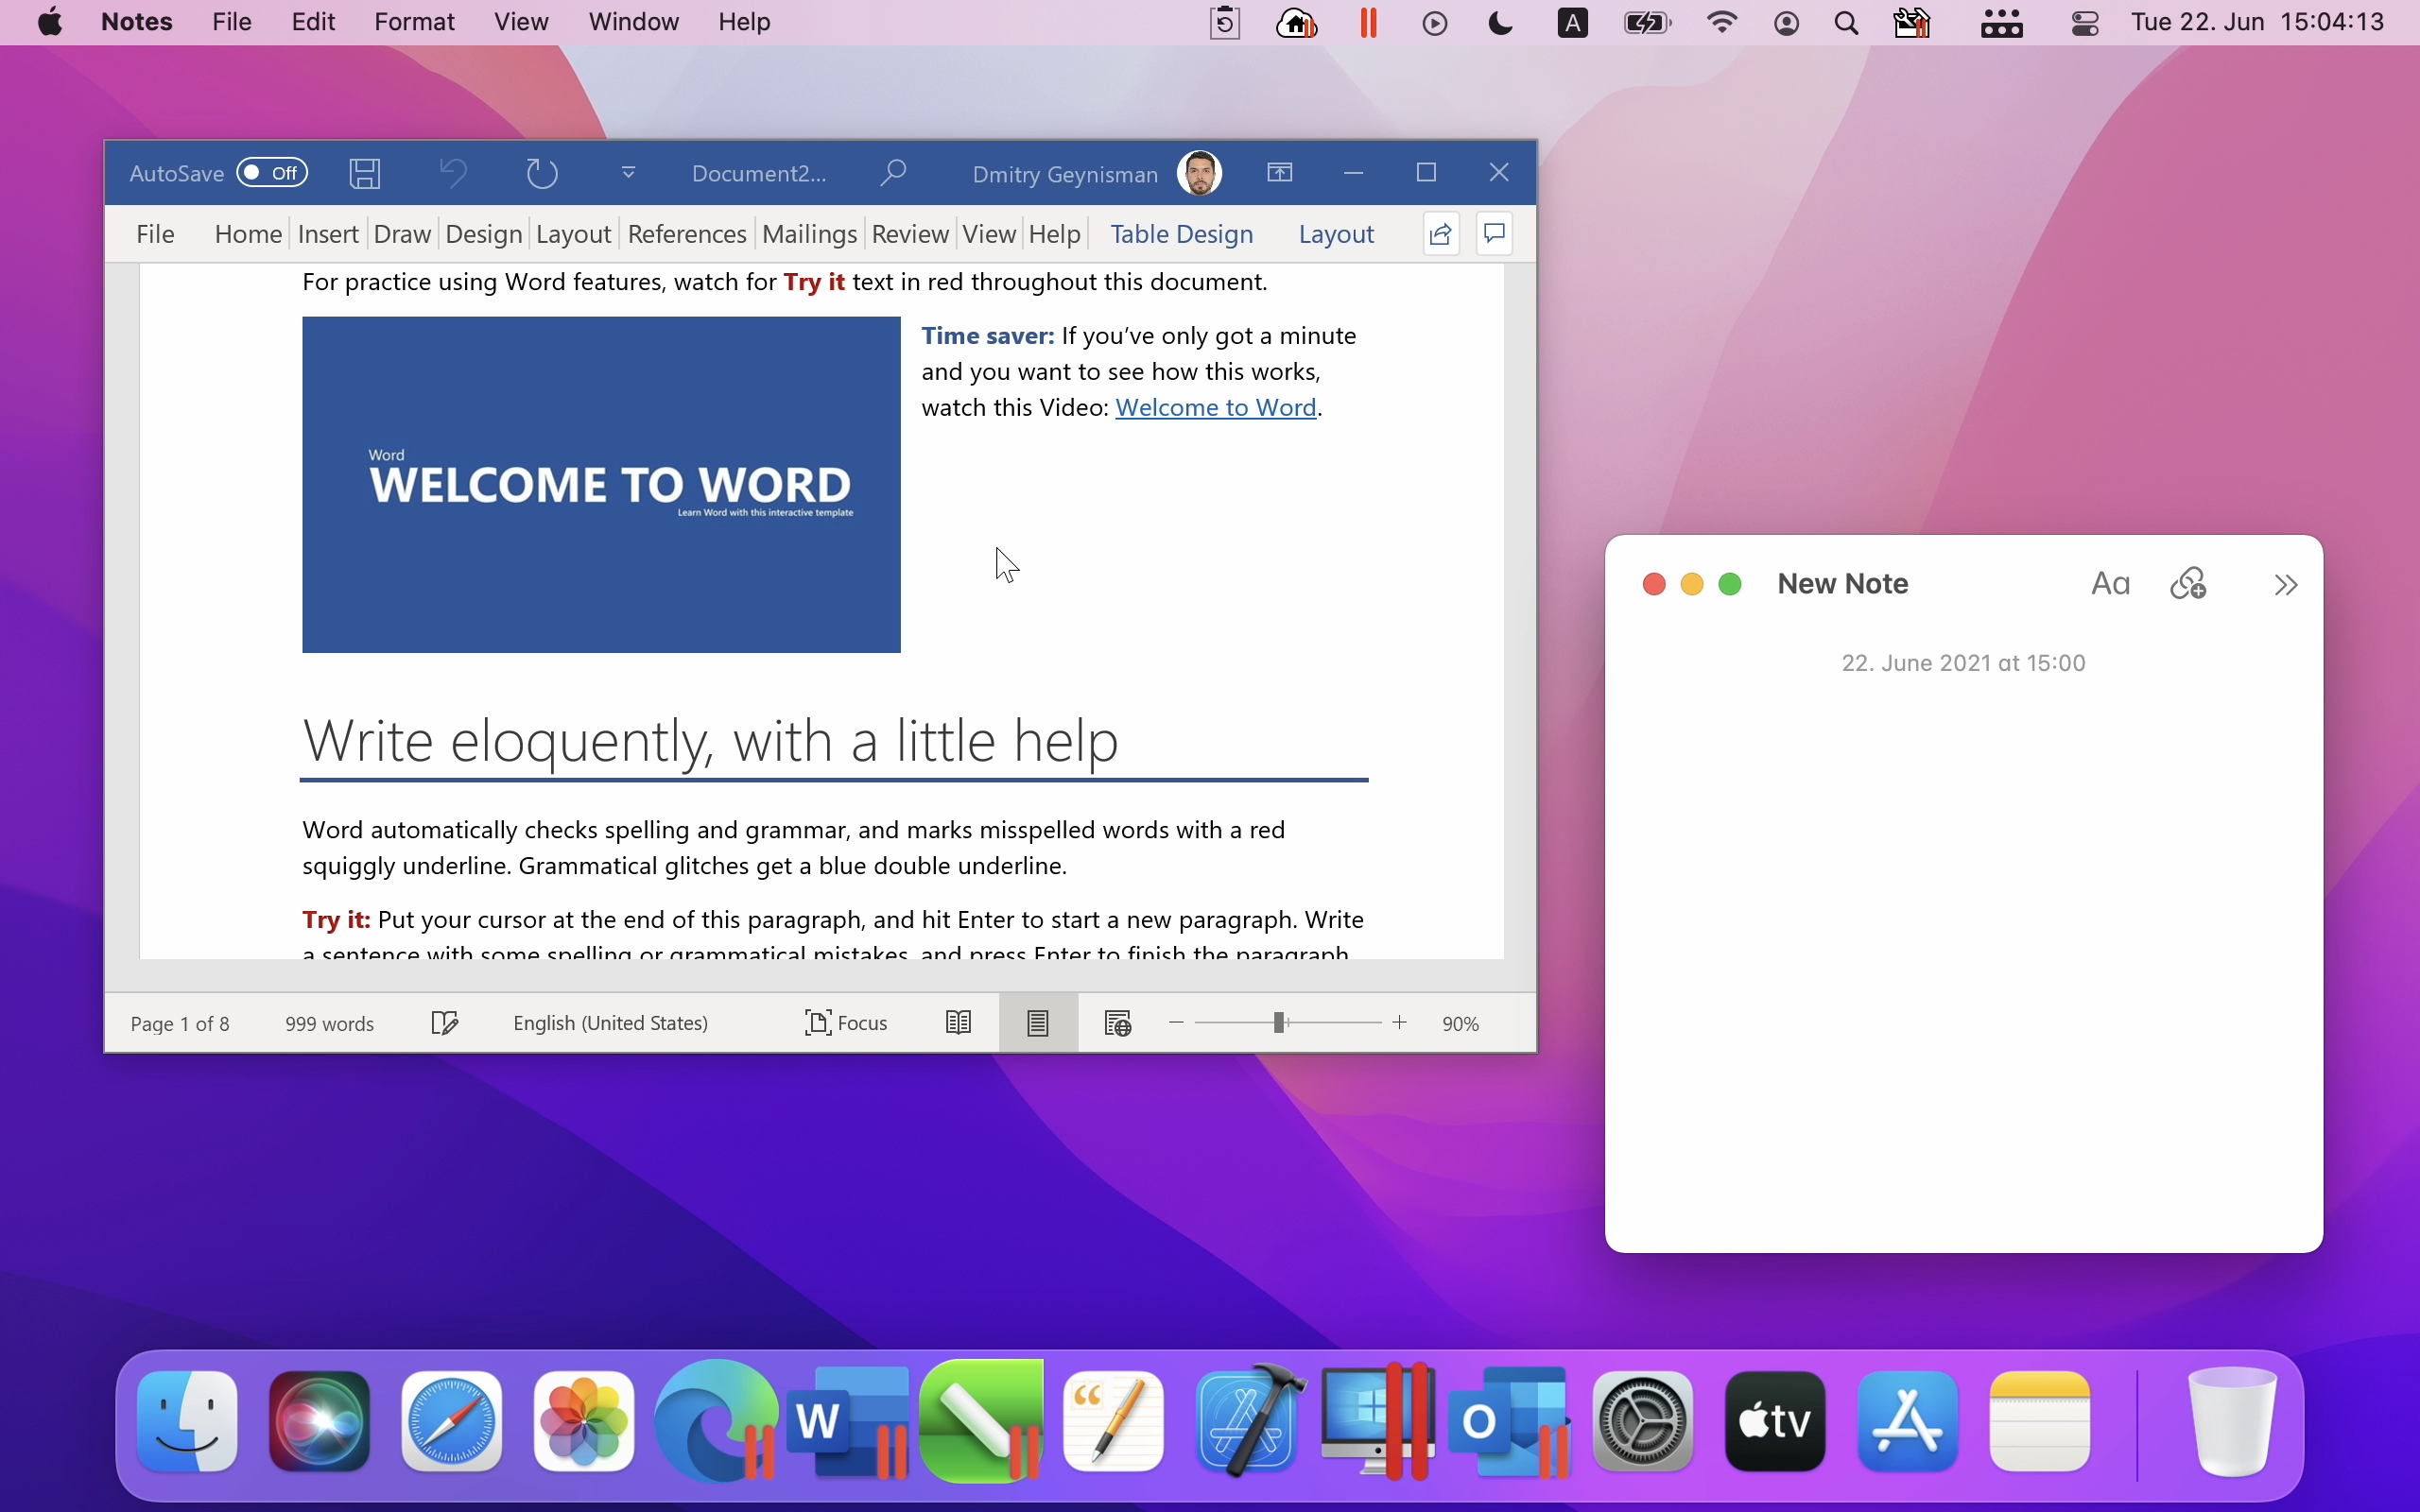Follow the Welcome to Word hyperlink
This screenshot has height=1512, width=2420.
click(1215, 408)
